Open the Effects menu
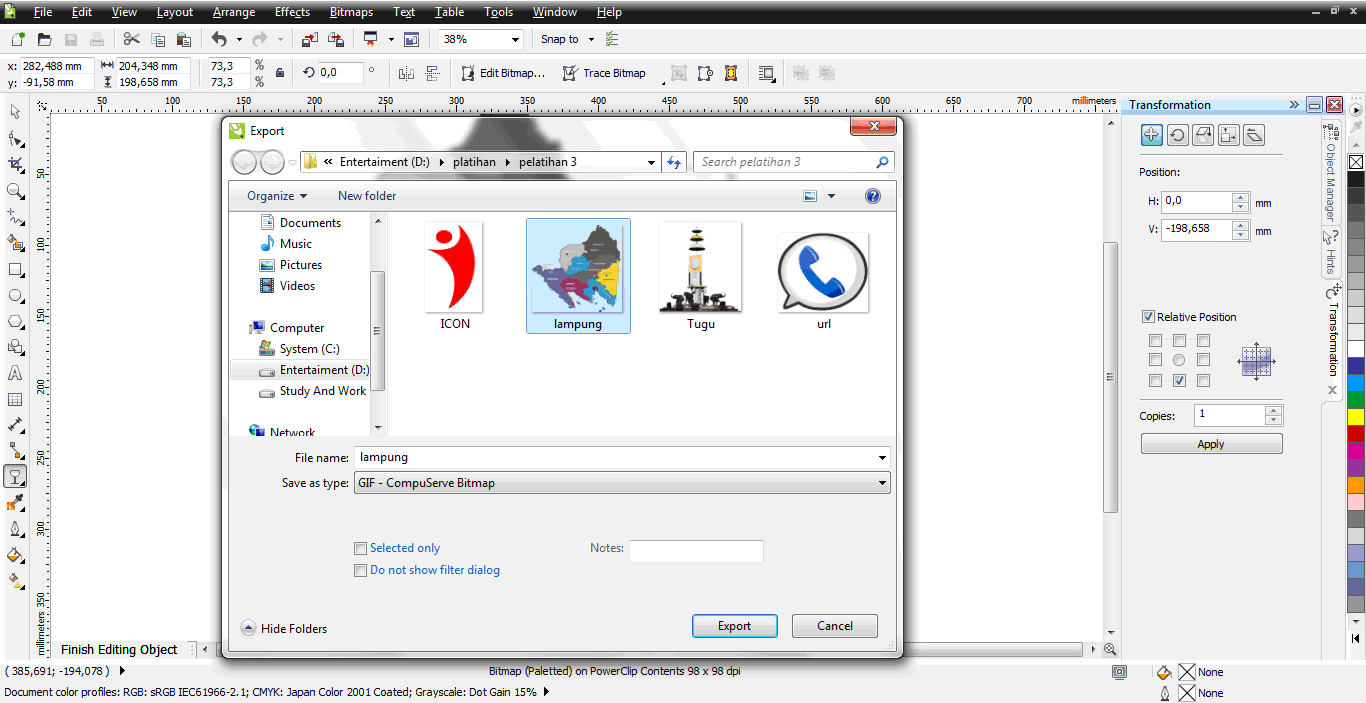 (x=292, y=12)
